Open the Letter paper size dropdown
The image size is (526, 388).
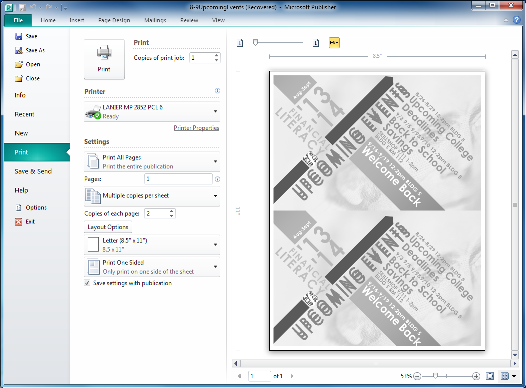tap(152, 245)
